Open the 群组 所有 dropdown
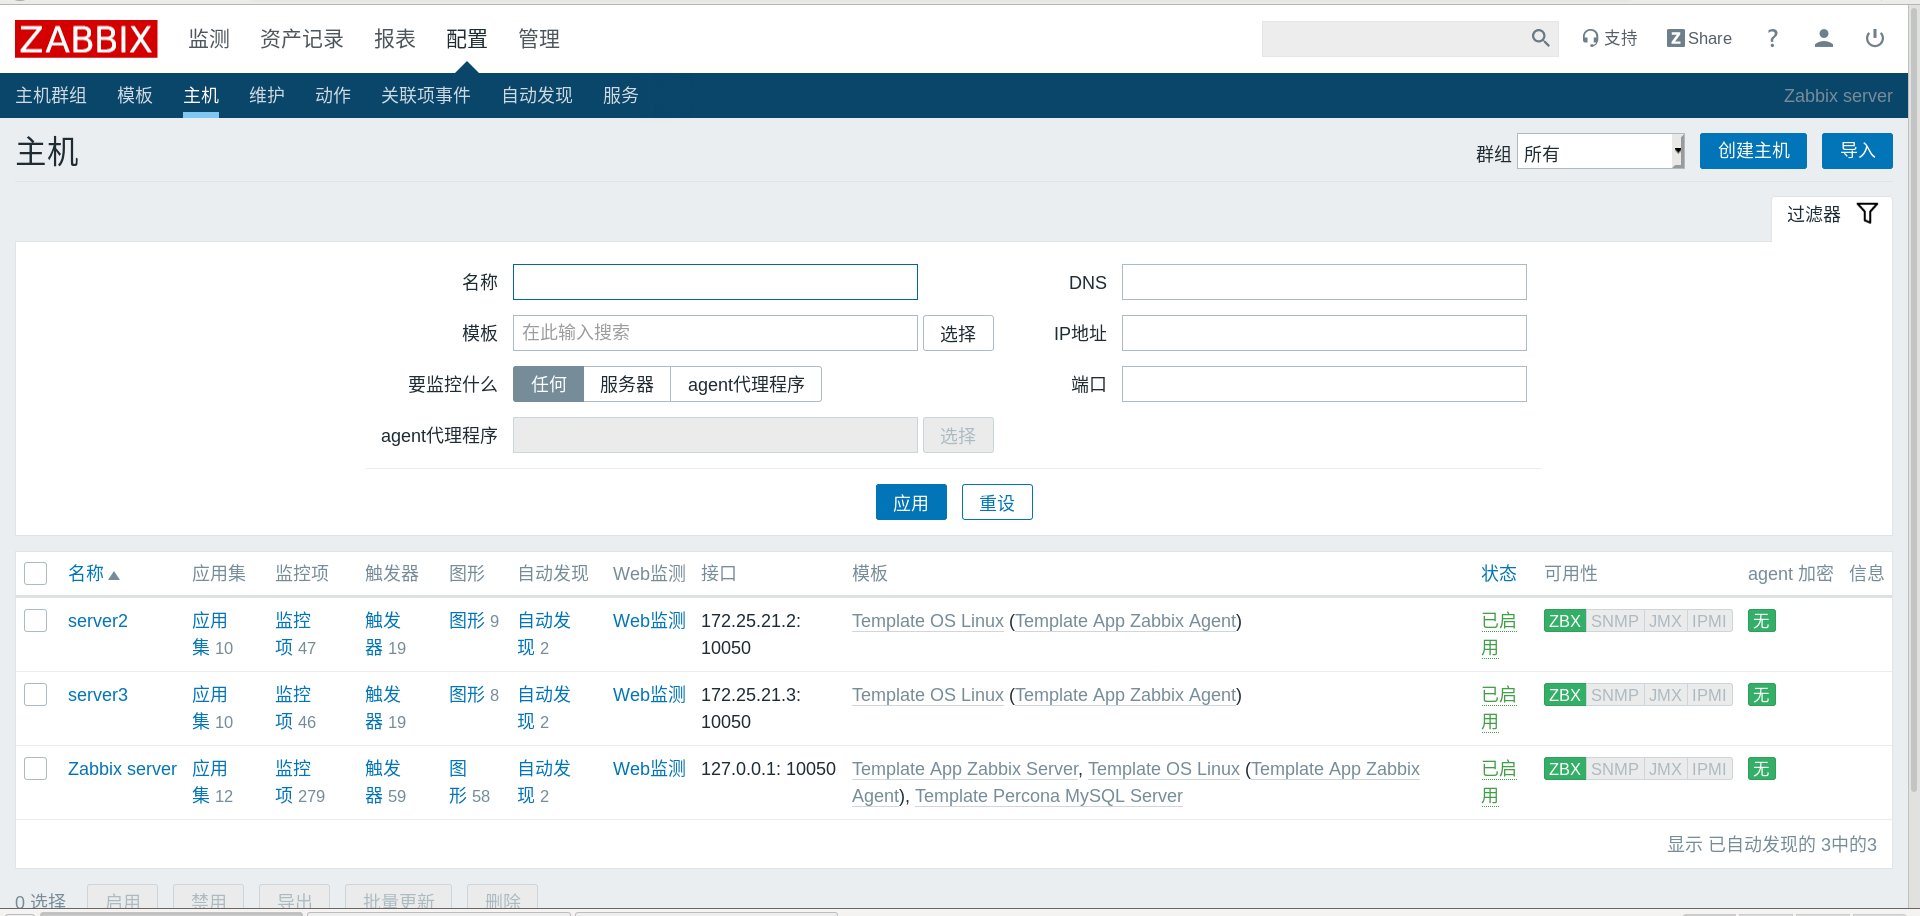Screen dimensions: 1920x916 click(x=1600, y=152)
